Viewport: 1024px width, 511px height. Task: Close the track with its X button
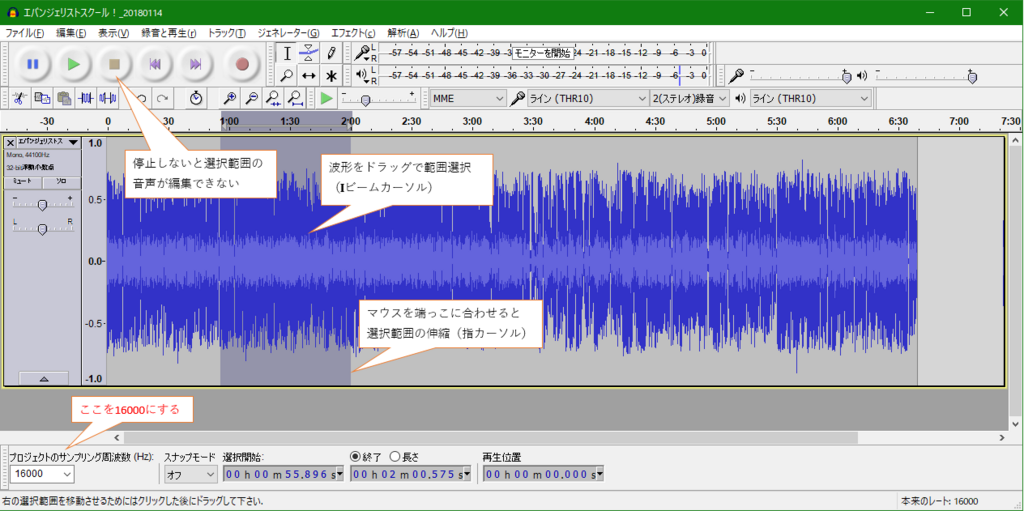click(x=10, y=142)
